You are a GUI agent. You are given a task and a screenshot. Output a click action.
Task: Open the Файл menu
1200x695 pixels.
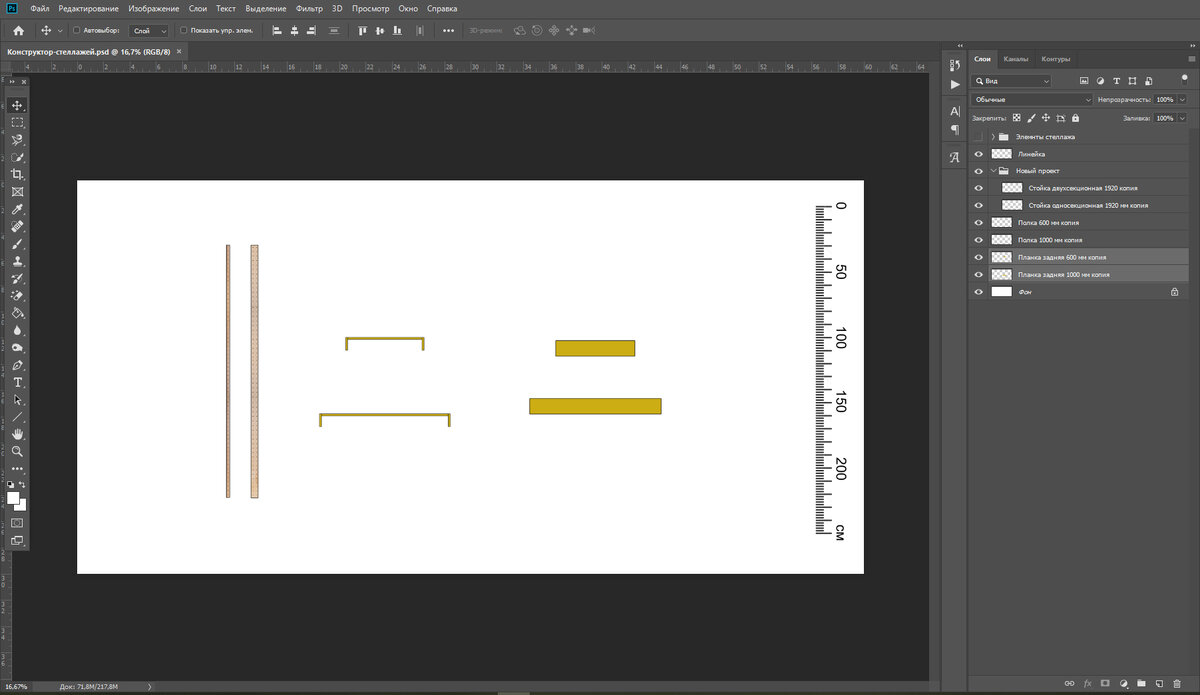tap(40, 8)
